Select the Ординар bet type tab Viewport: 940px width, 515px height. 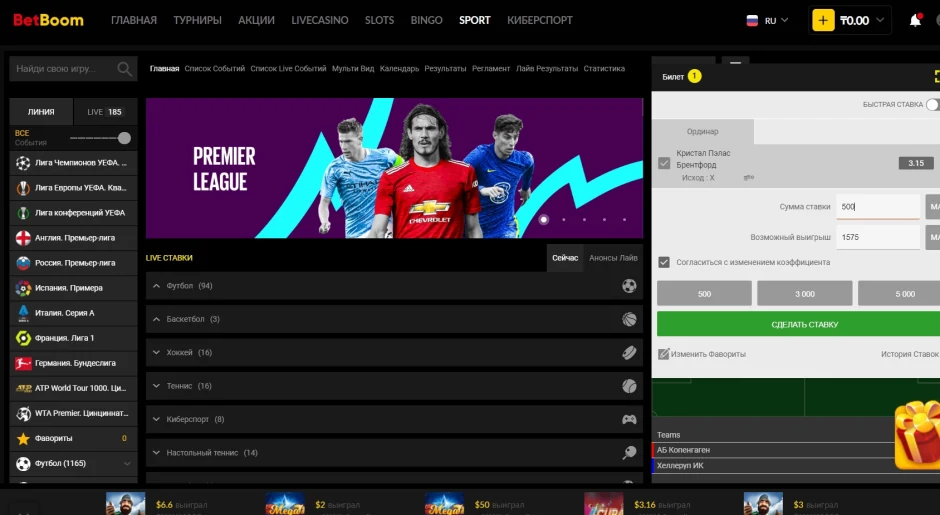[703, 131]
